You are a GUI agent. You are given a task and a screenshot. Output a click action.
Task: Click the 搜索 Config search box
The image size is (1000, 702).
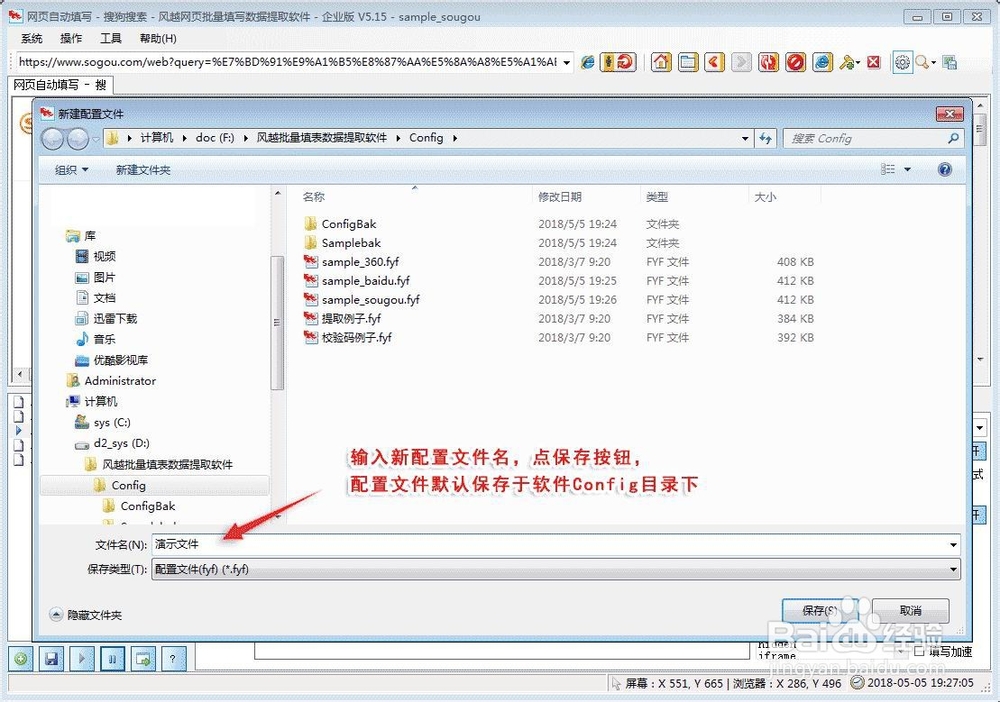pyautogui.click(x=872, y=138)
